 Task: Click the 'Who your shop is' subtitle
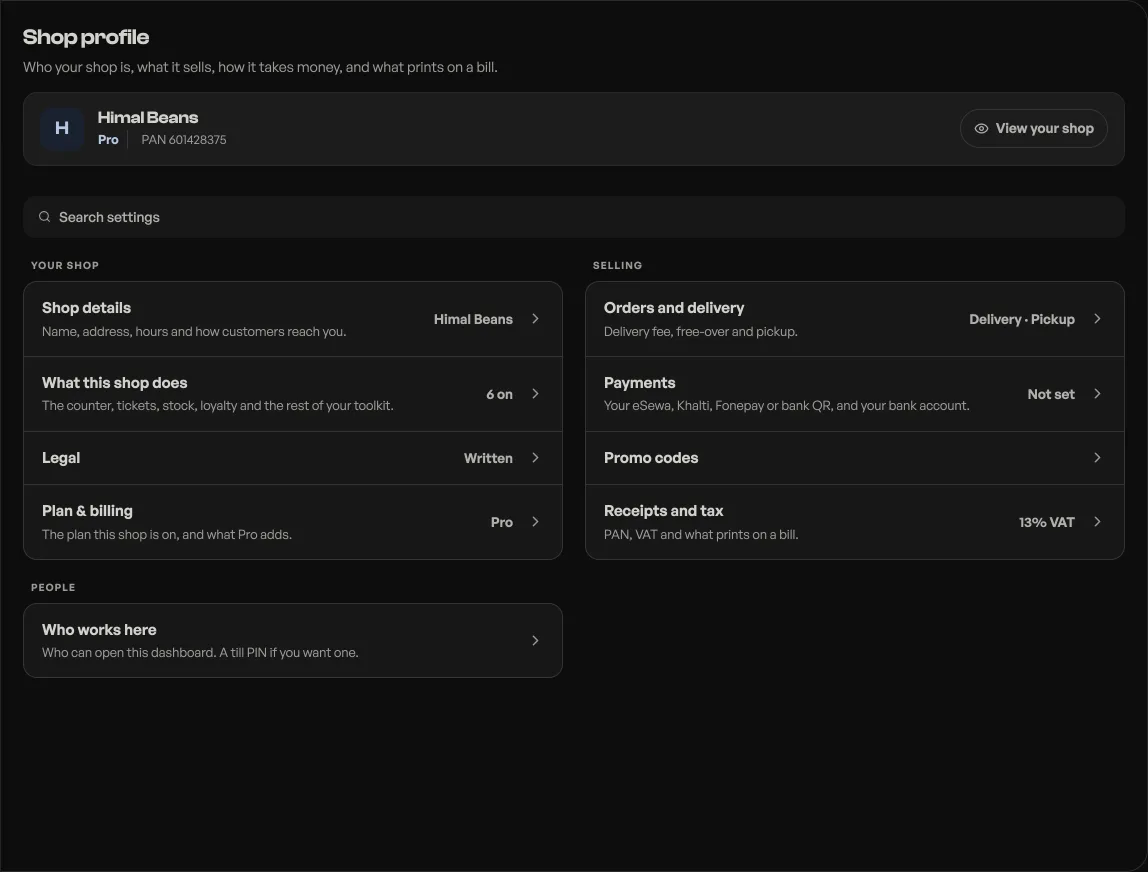click(260, 67)
